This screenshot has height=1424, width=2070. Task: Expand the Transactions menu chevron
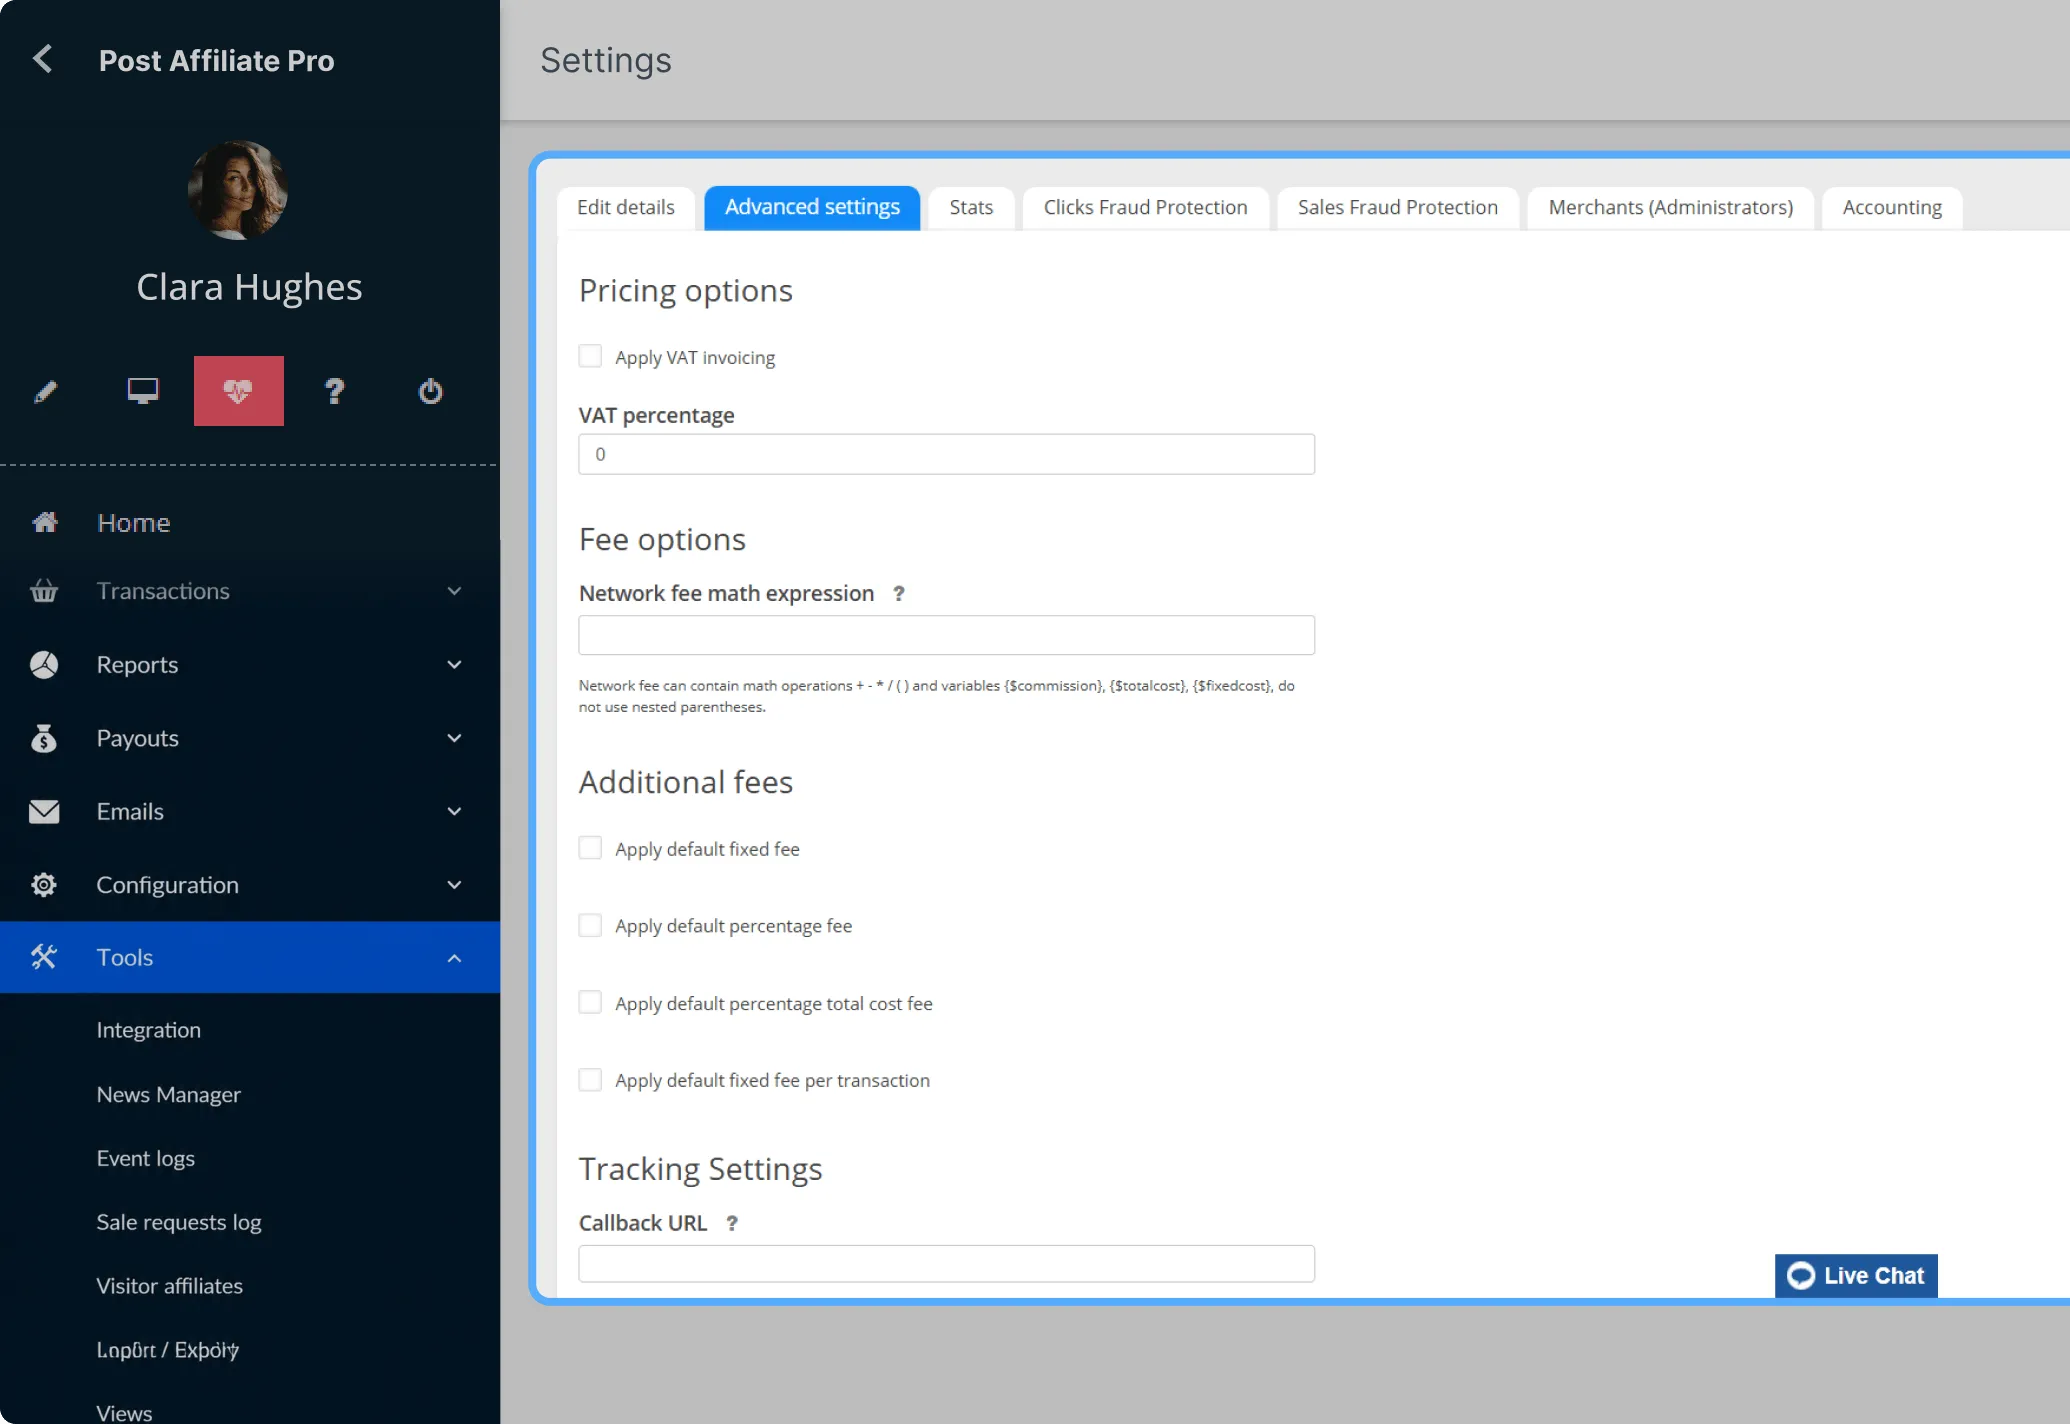click(x=454, y=591)
